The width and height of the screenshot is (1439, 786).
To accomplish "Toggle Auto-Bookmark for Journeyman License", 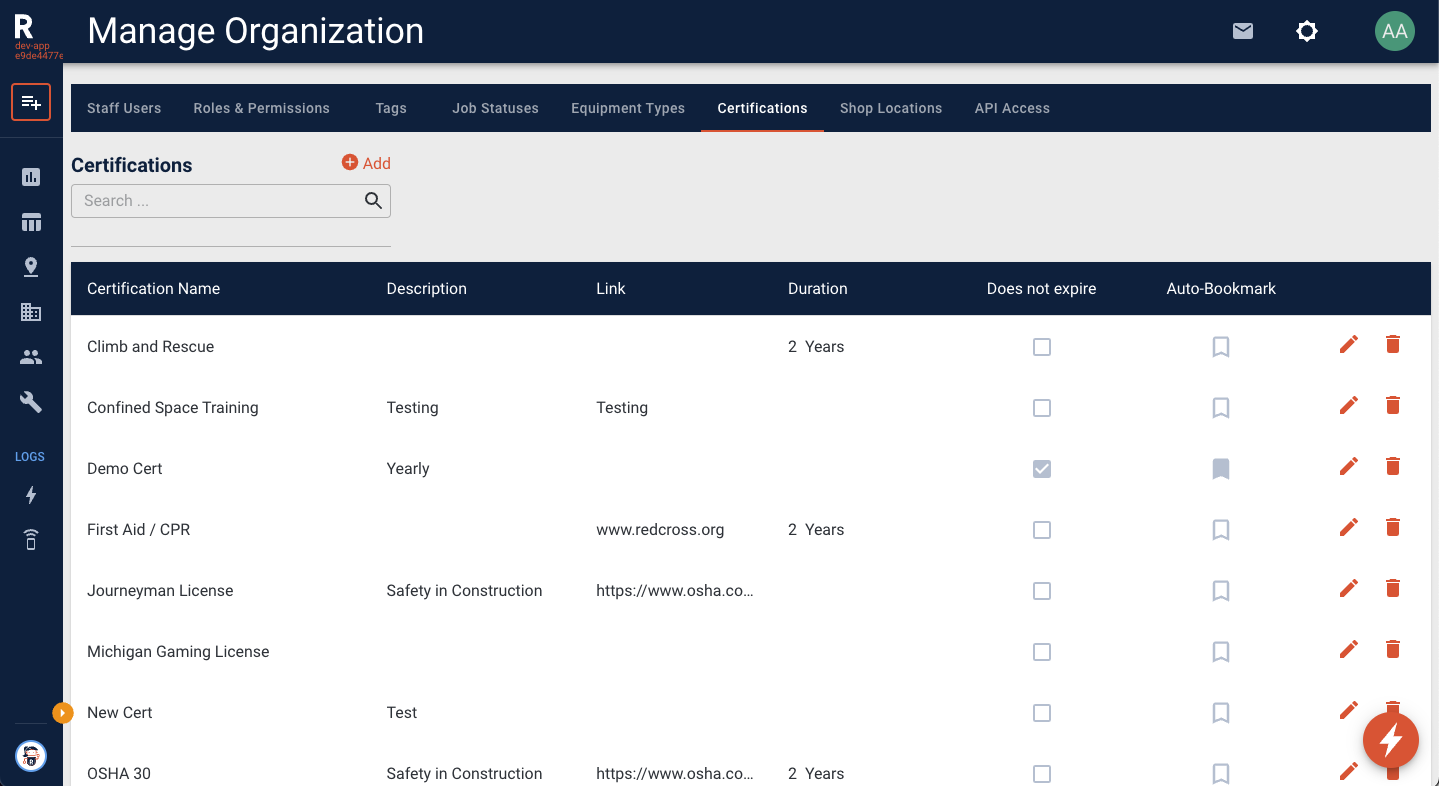I will [x=1221, y=591].
